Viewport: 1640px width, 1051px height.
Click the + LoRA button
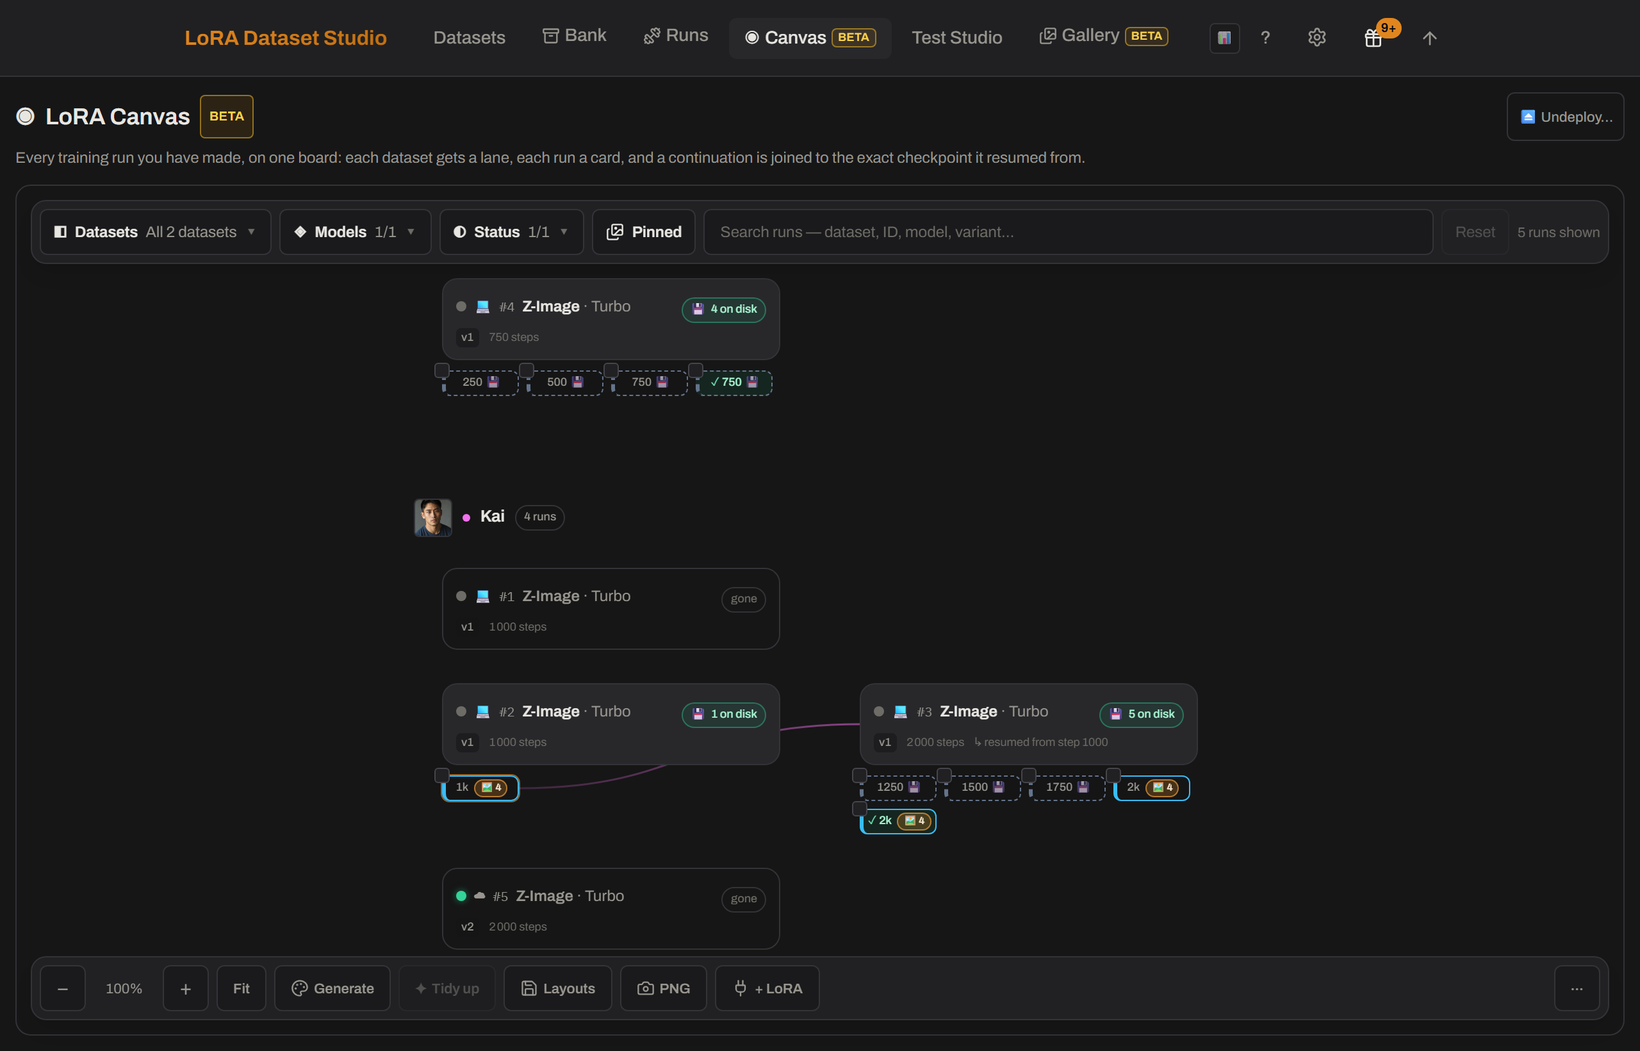coord(768,988)
